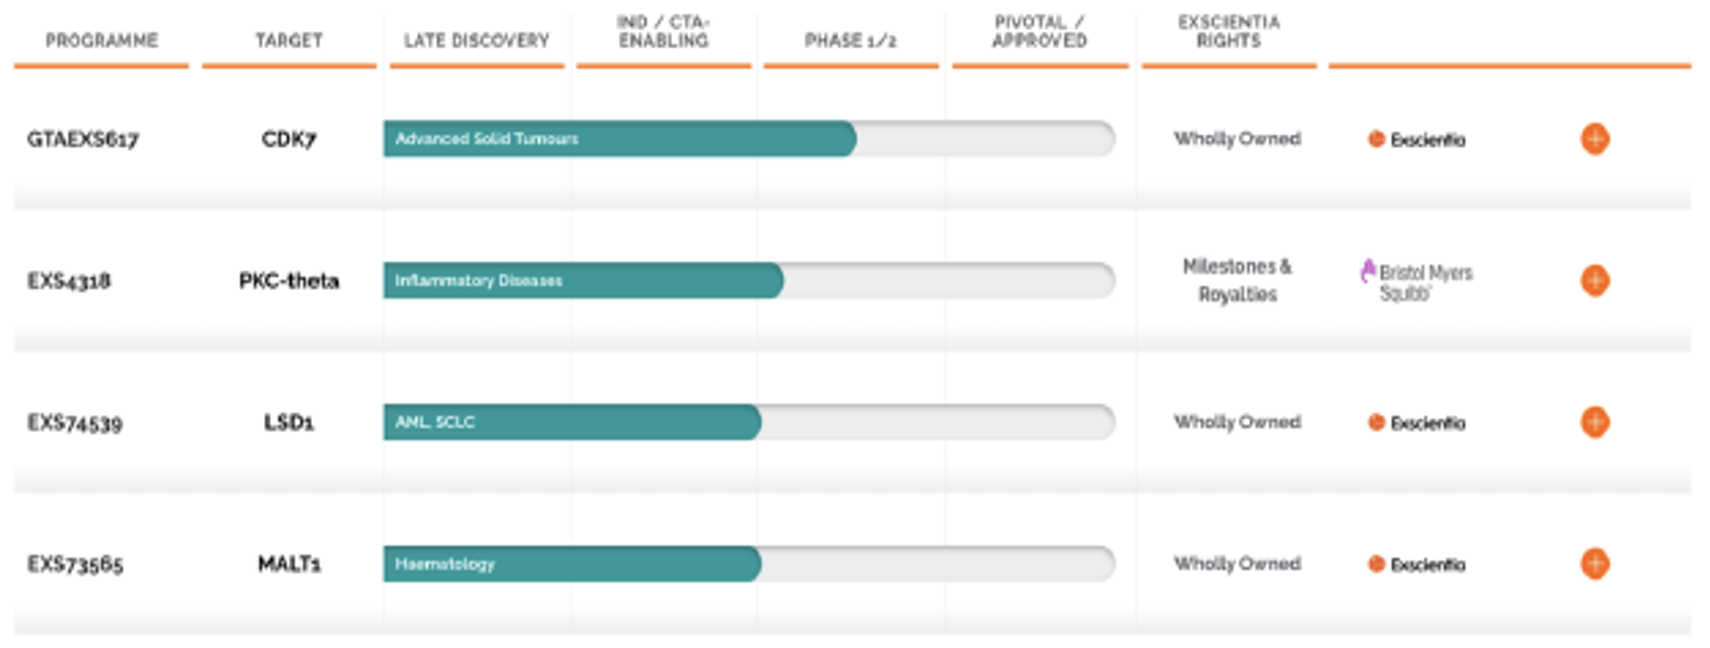1710x648 pixels.
Task: Click the Exscientia logo in CDK7 row
Action: coord(1416,140)
